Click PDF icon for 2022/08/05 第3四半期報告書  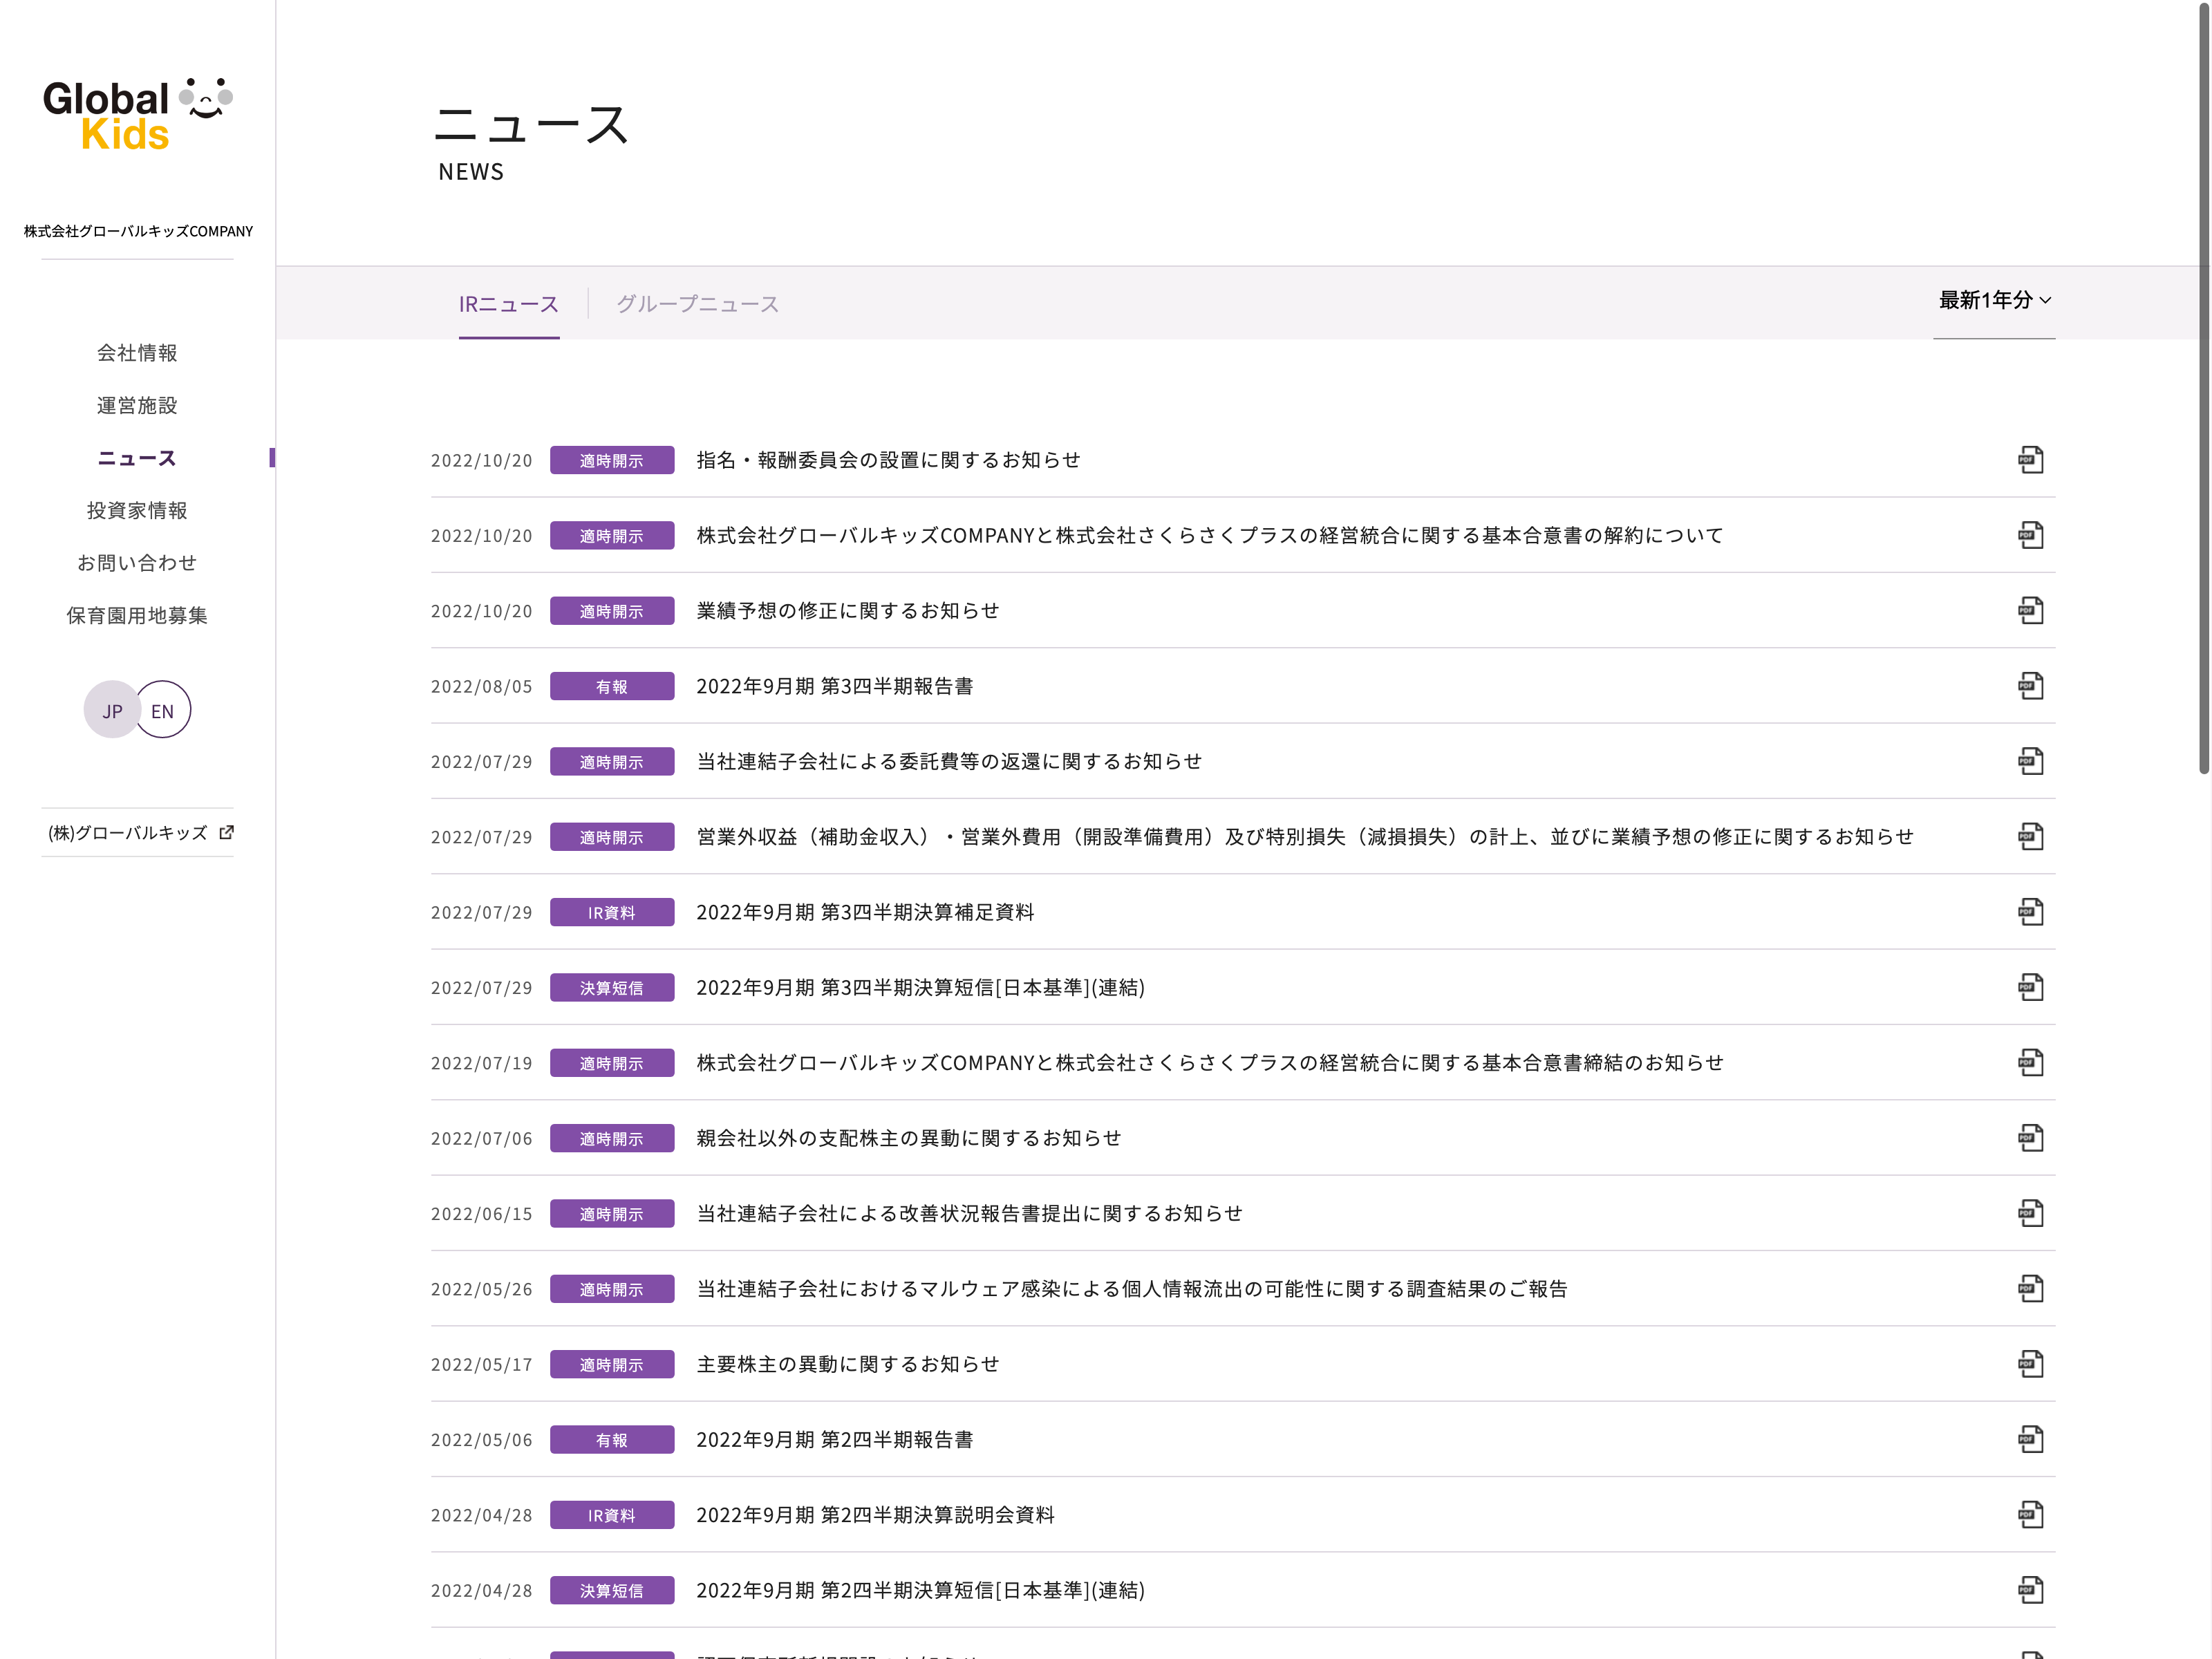tap(2030, 686)
